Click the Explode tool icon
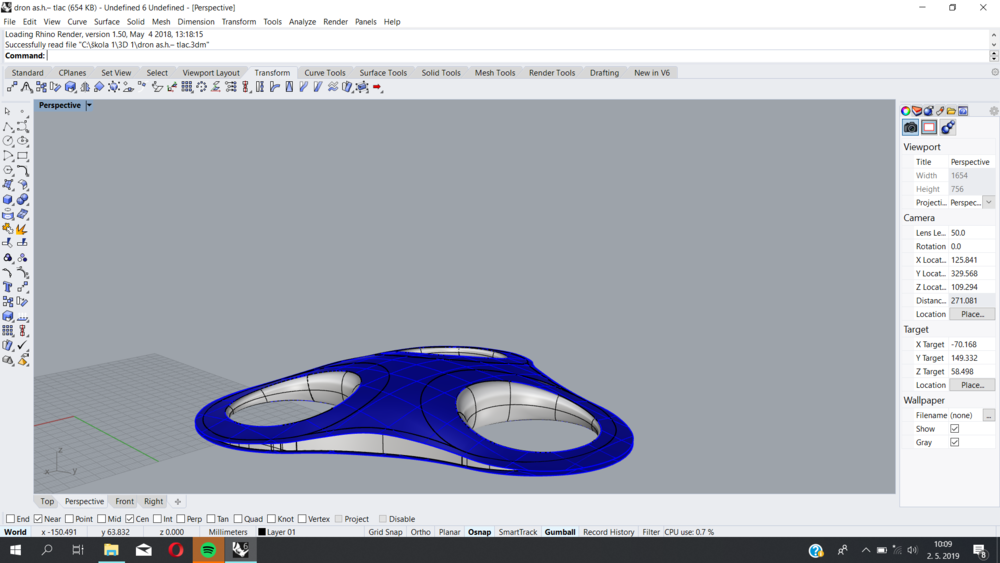This screenshot has width=1000, height=563. [x=22, y=229]
